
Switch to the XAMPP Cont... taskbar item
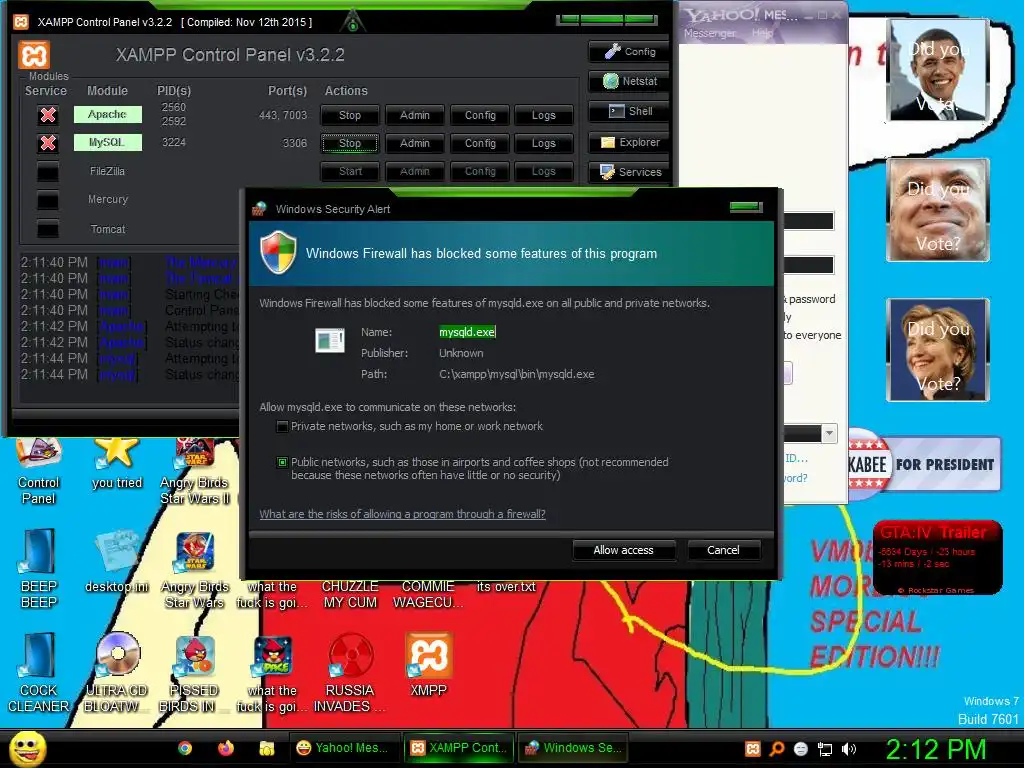(x=458, y=748)
